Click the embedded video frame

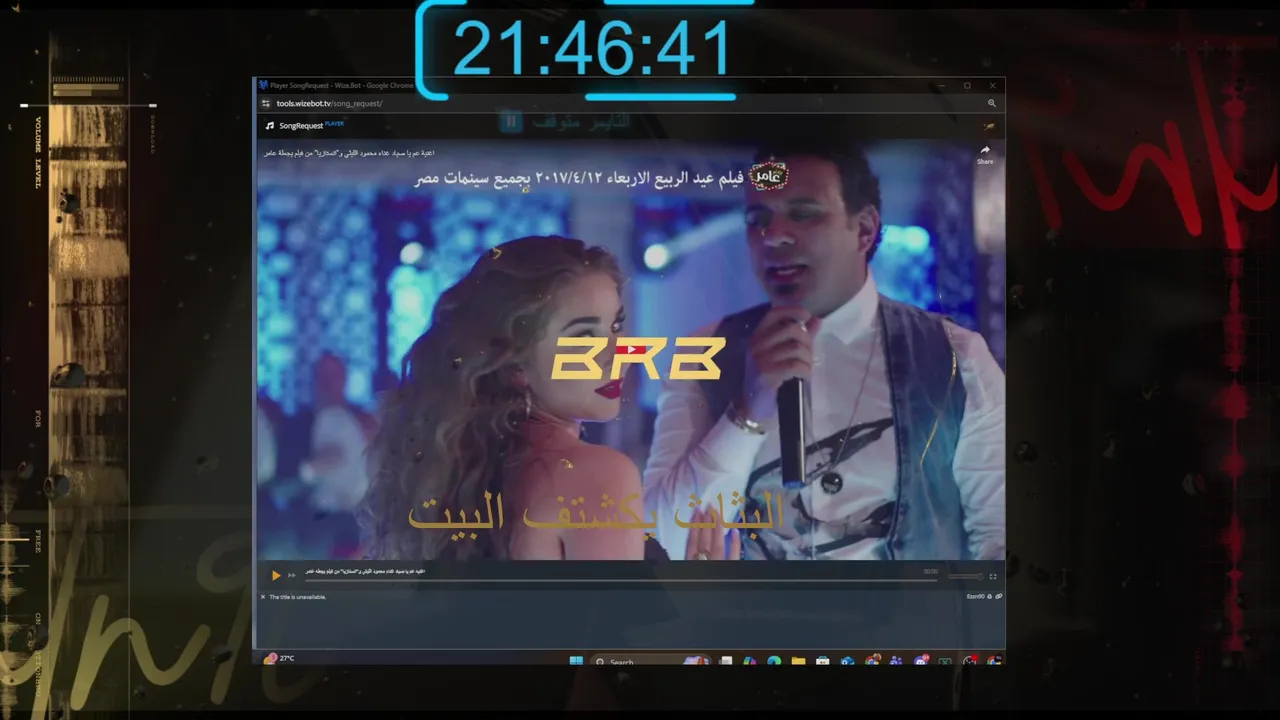click(x=631, y=350)
